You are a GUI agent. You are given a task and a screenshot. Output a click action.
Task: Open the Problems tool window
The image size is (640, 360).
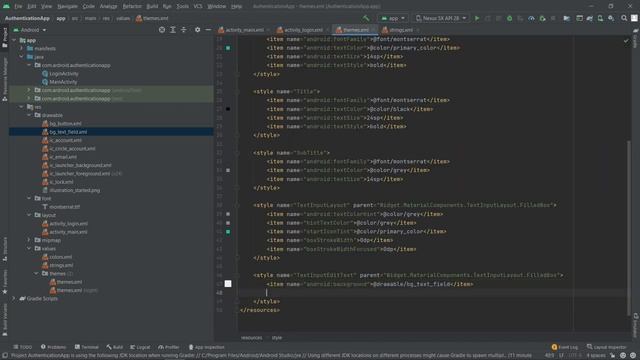click(53, 347)
